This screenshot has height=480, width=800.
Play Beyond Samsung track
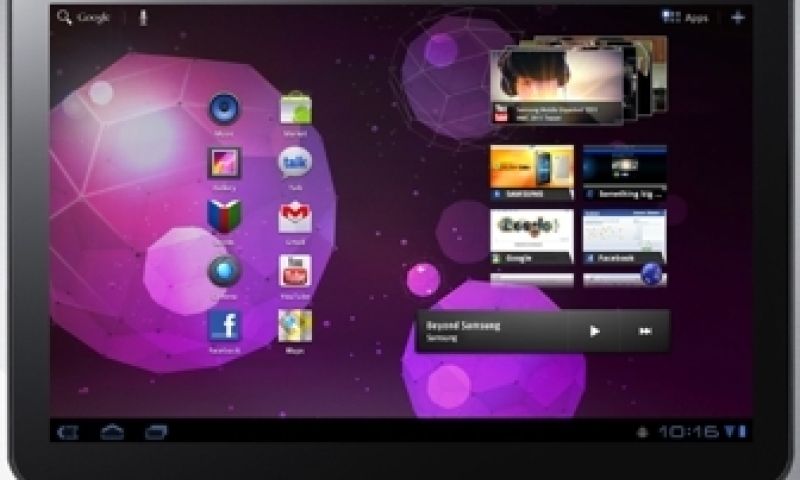[594, 332]
